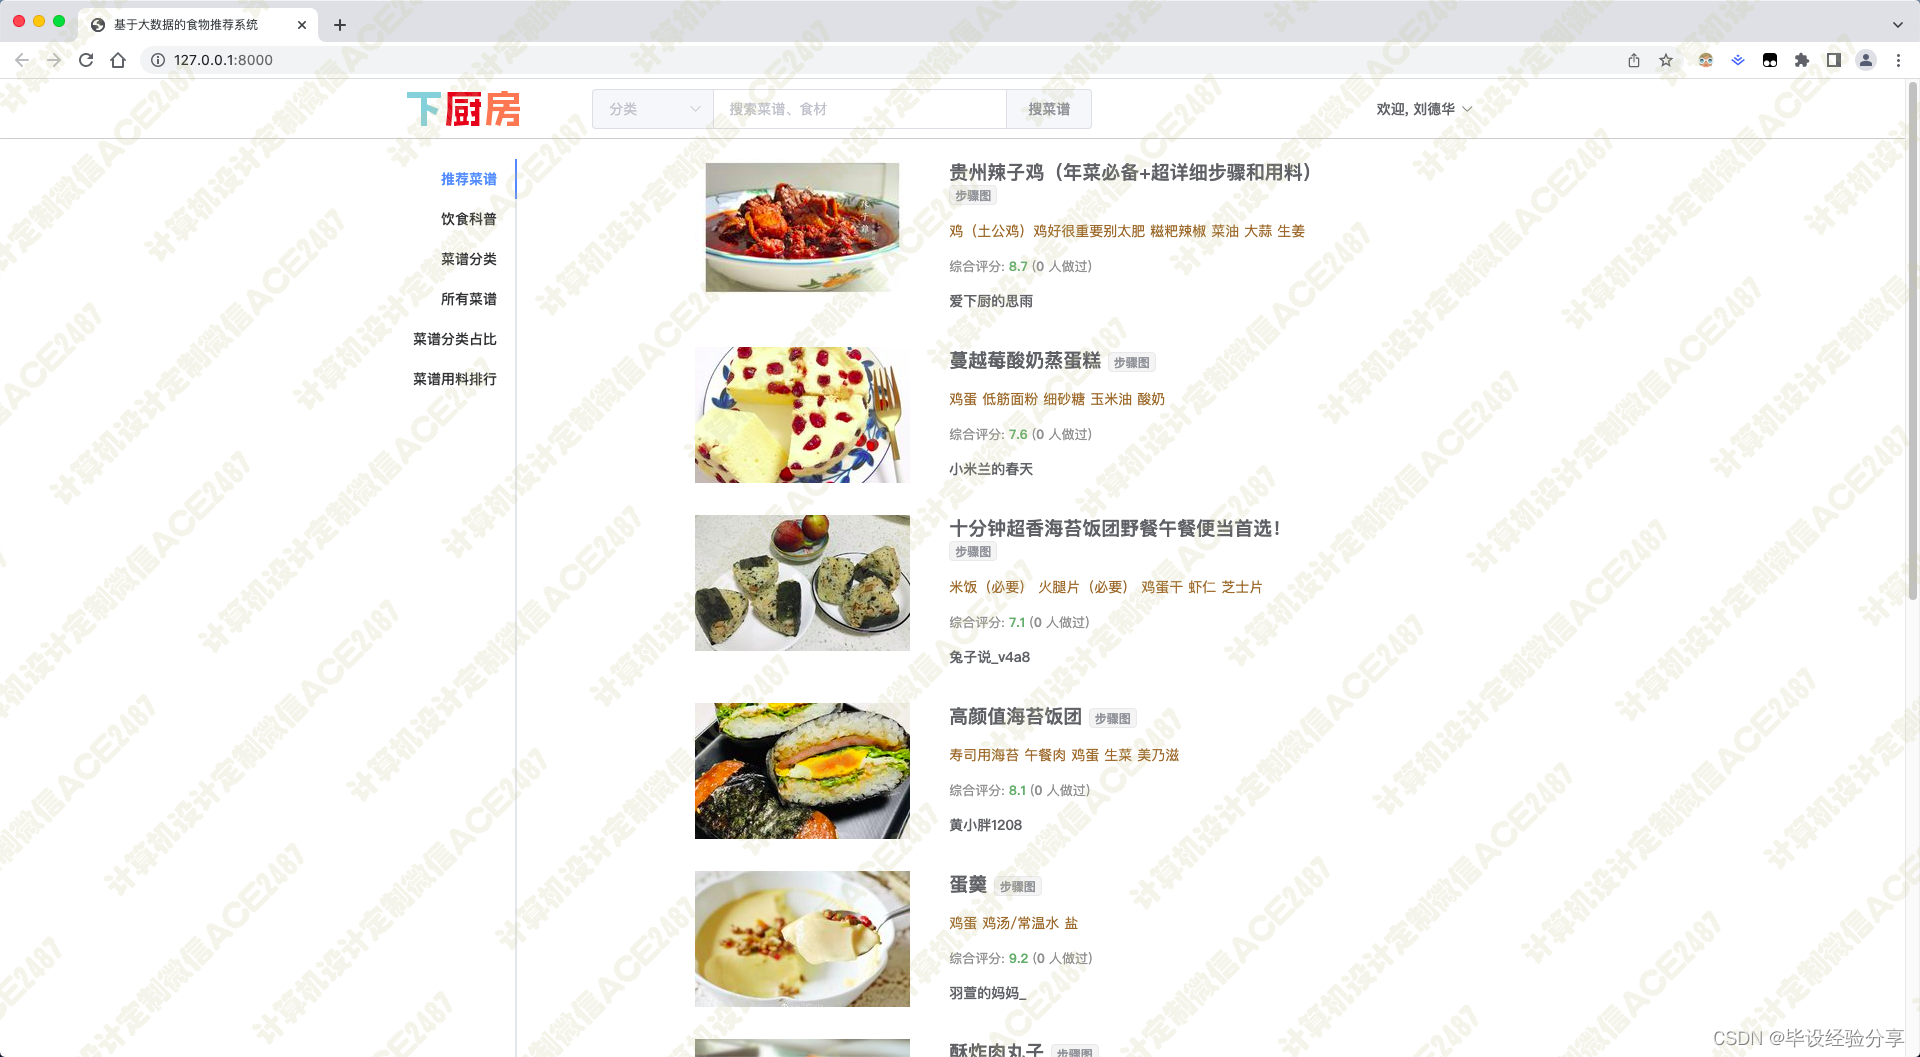Click the browser forward arrow
1920x1057 pixels.
coord(54,60)
